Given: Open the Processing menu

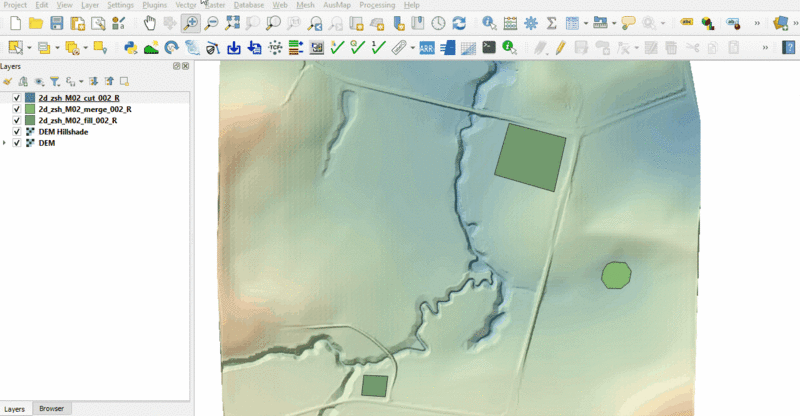Looking at the screenshot, I should [x=377, y=5].
